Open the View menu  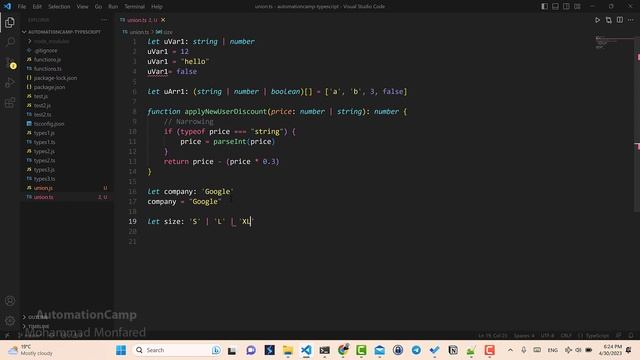(x=82, y=7)
